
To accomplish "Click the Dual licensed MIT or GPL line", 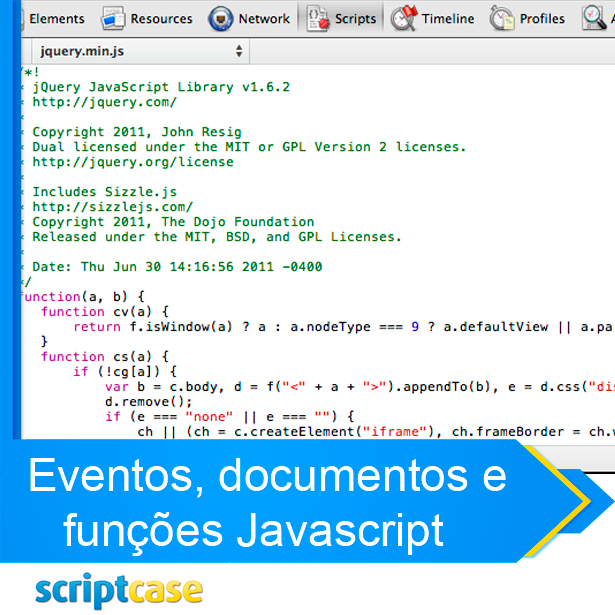I will tap(249, 147).
